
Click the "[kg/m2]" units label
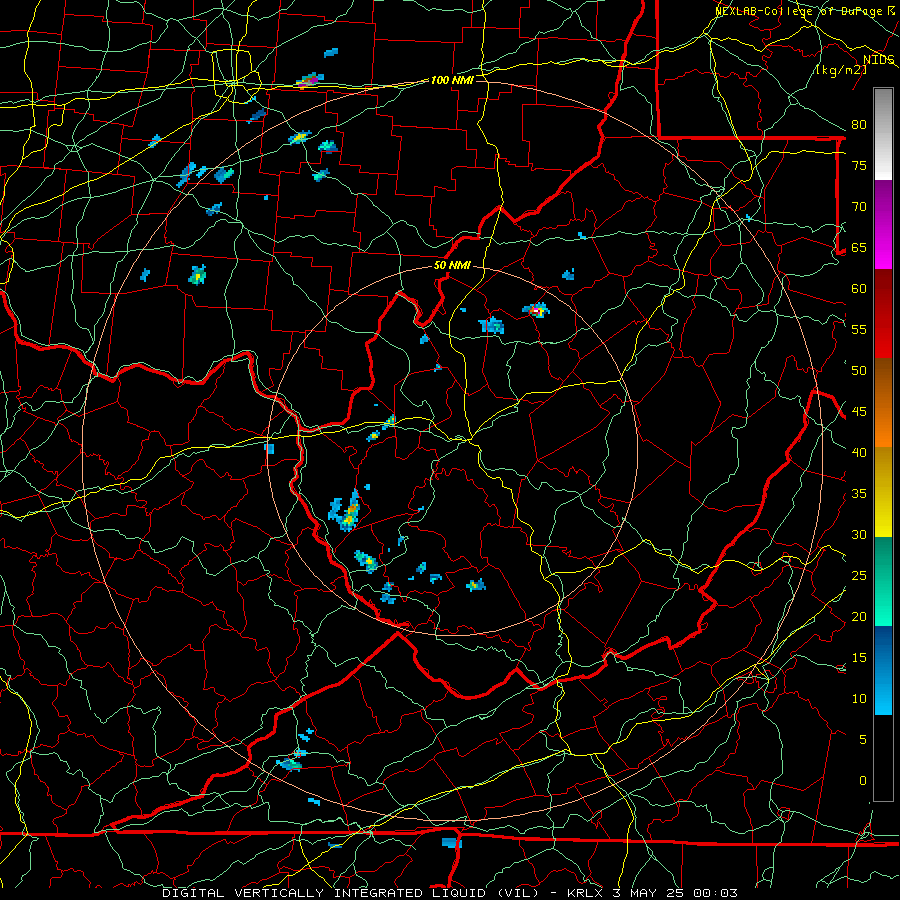click(841, 70)
